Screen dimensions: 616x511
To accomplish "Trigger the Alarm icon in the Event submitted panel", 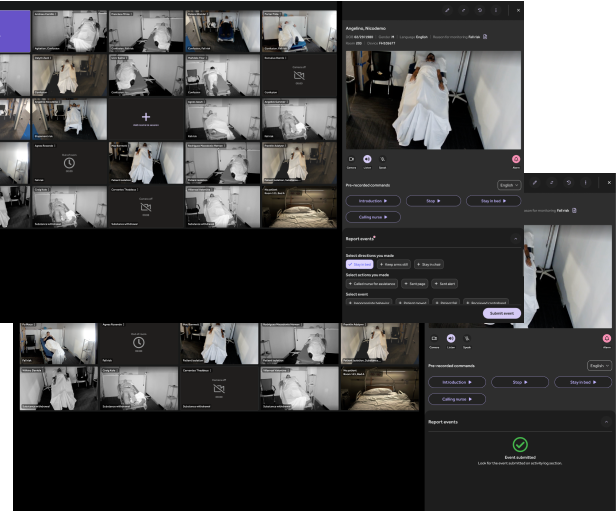I will (x=607, y=338).
